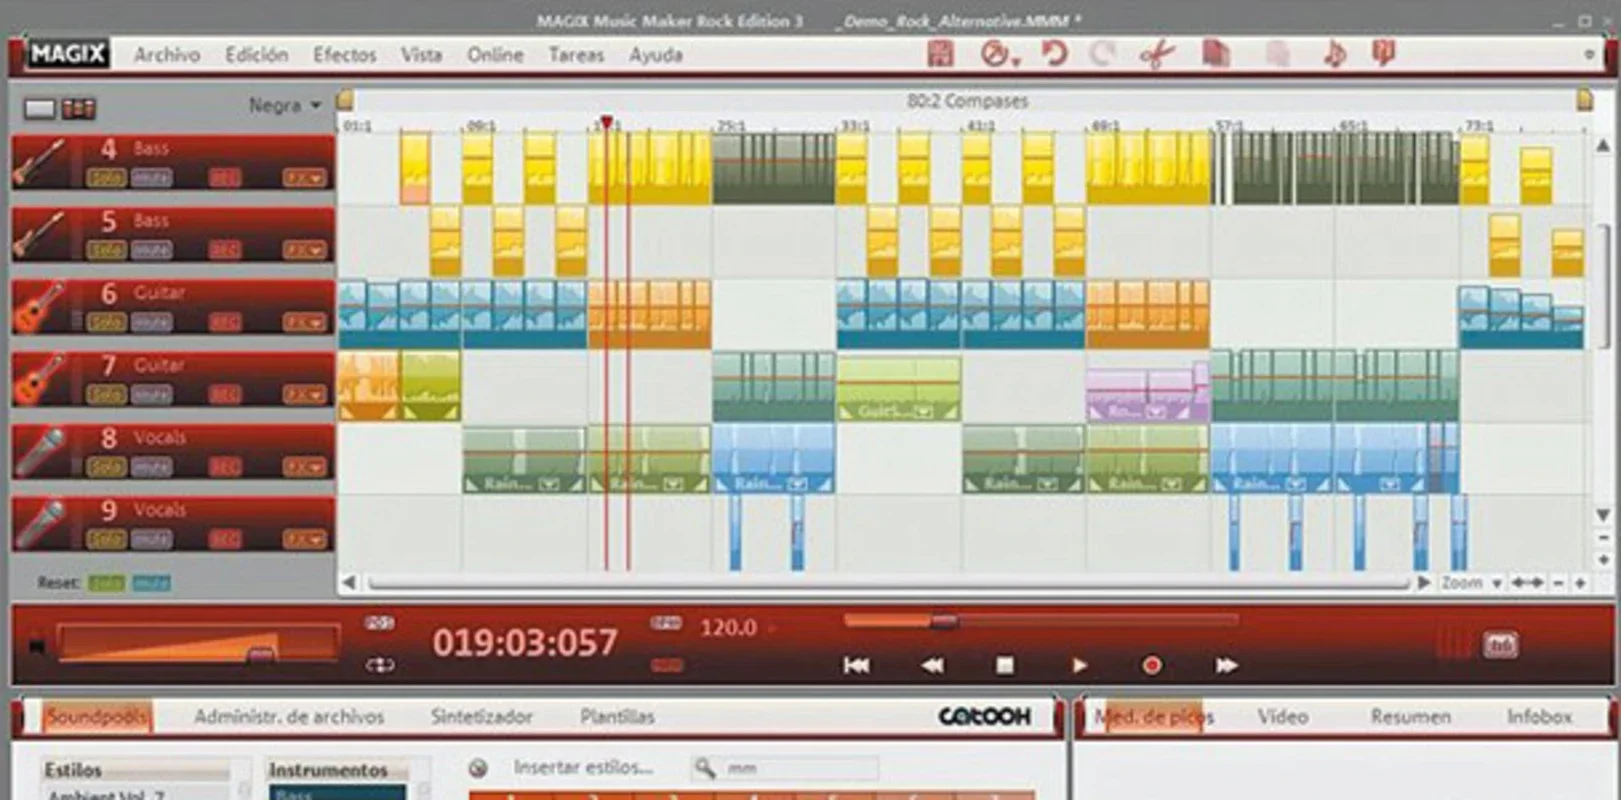Screen dimensions: 1621x800
Task: Jump to project start button
Action: click(856, 665)
